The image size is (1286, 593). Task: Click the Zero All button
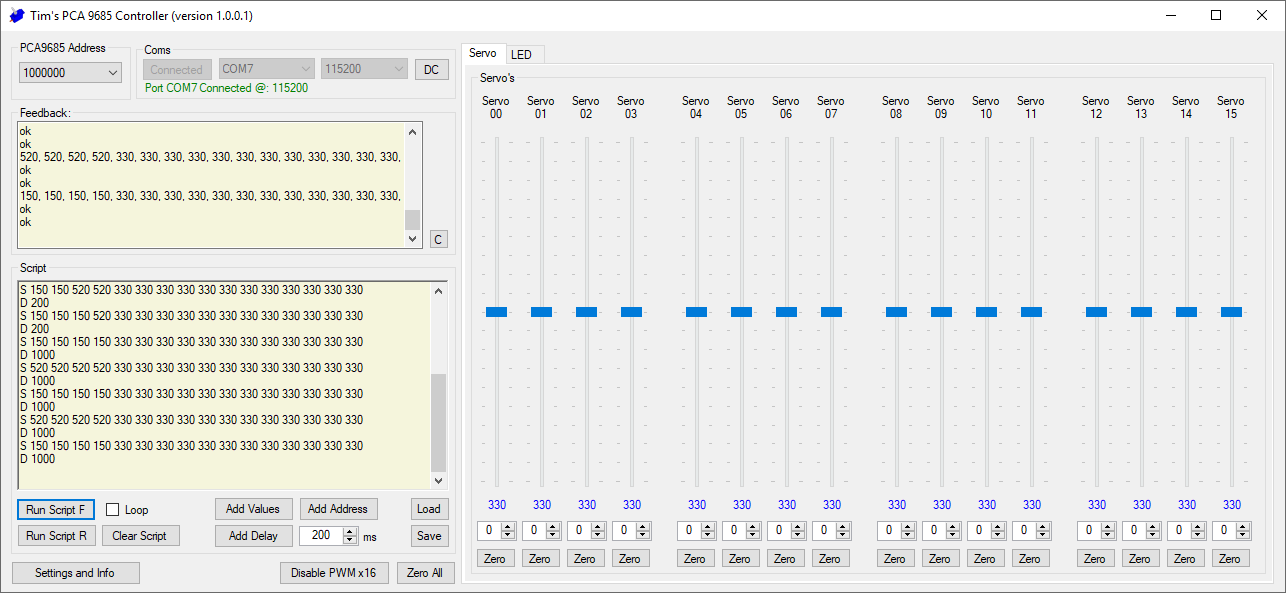tap(425, 573)
